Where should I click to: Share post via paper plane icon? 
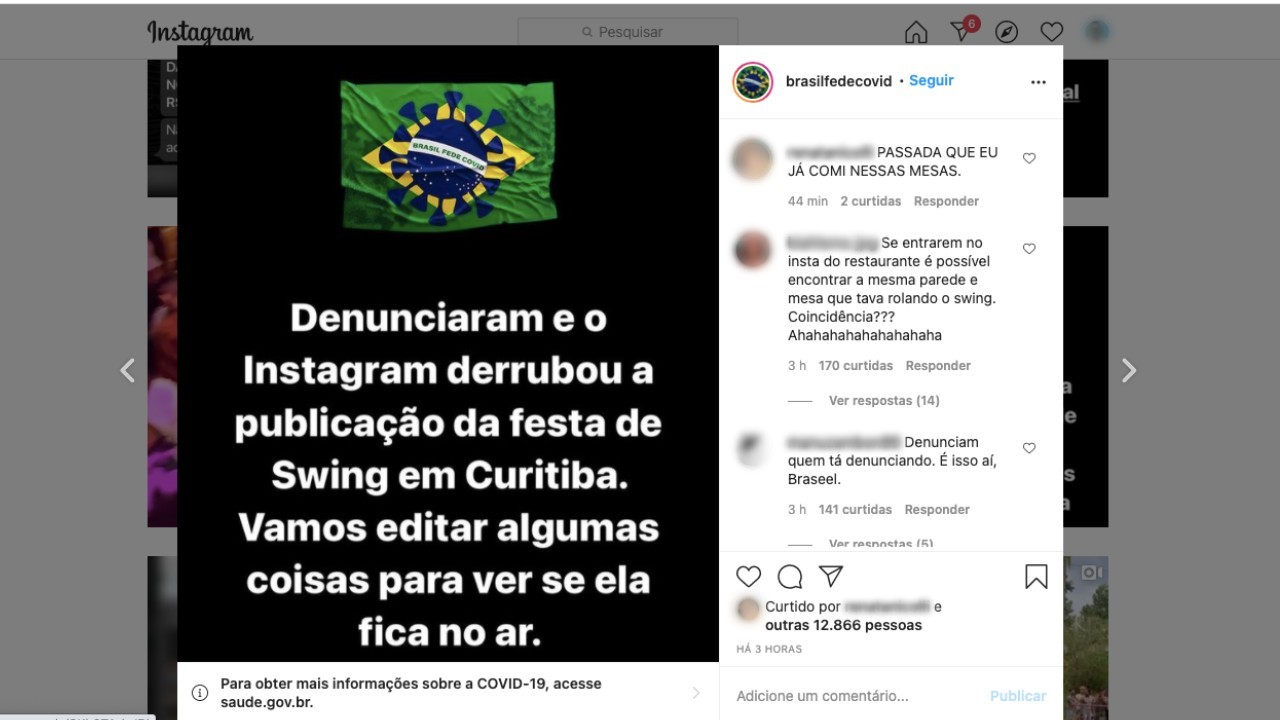(831, 576)
